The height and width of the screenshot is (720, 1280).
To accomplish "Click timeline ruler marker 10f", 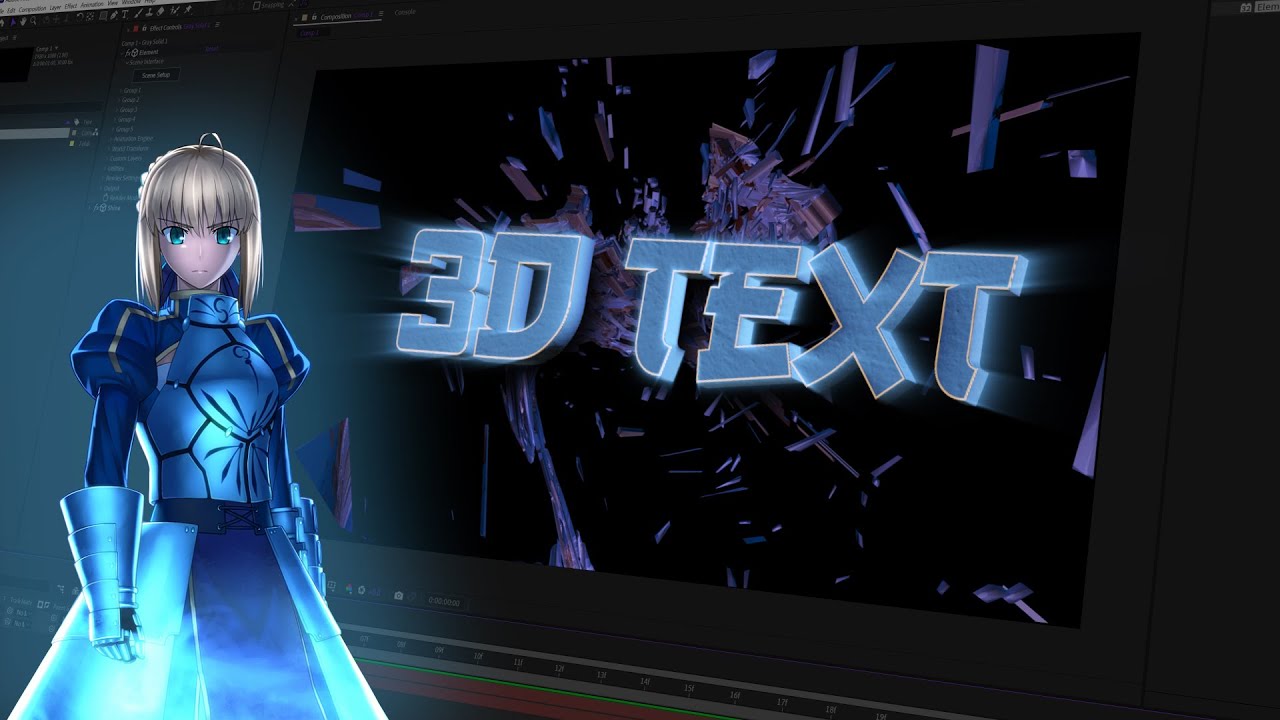I will click(478, 657).
